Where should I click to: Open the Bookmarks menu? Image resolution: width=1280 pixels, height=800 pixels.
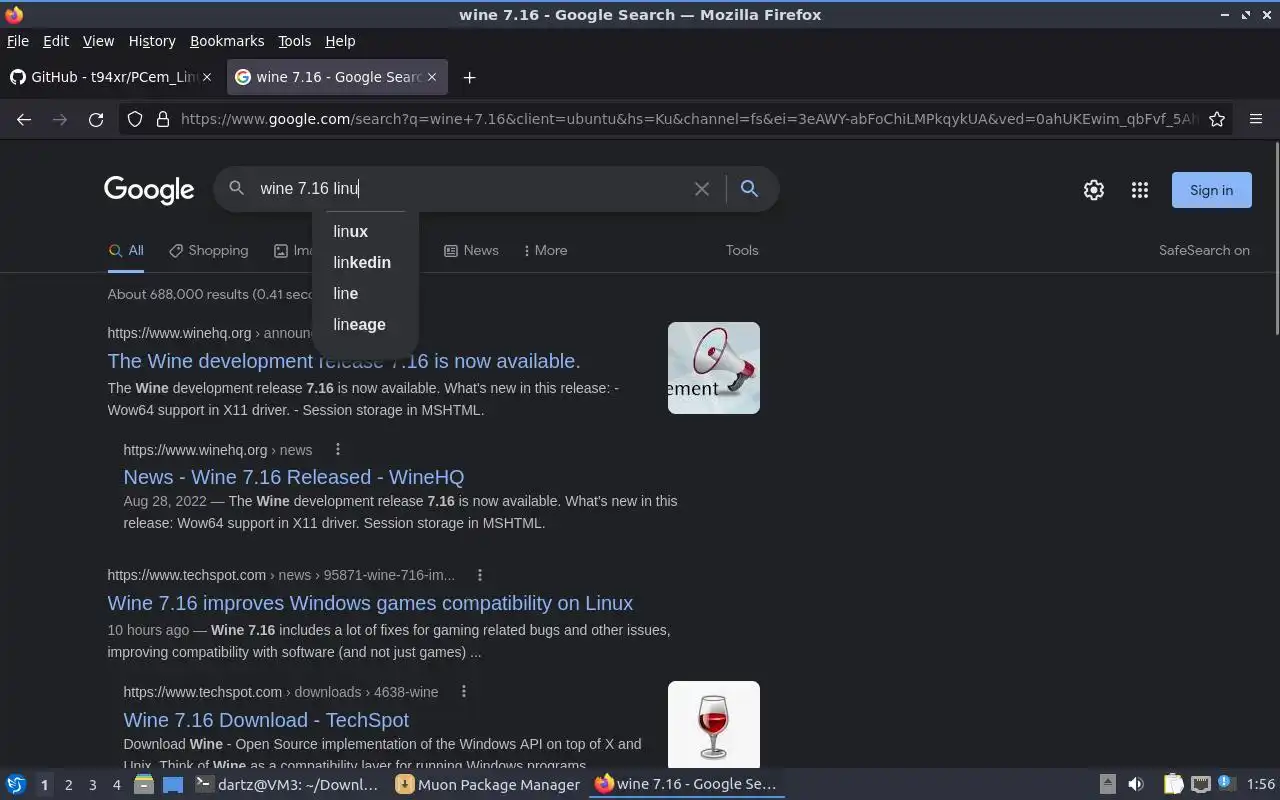pos(227,41)
